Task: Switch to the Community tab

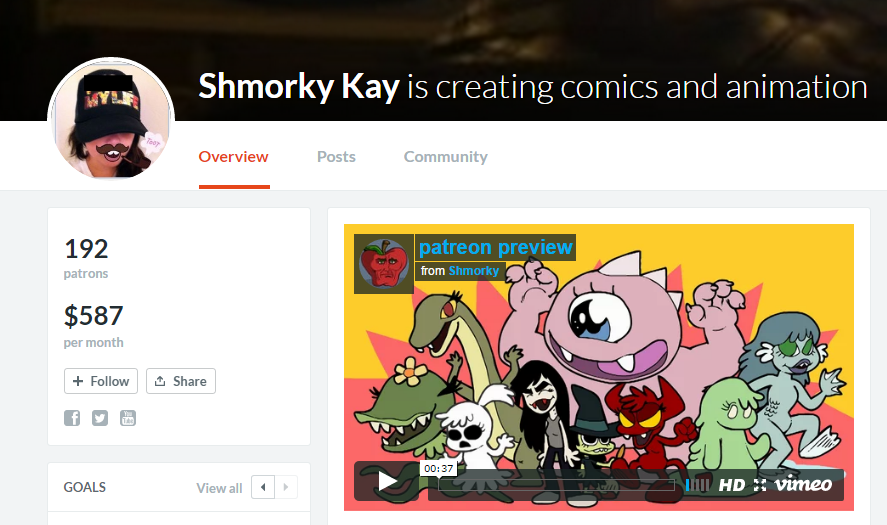Action: pyautogui.click(x=446, y=157)
